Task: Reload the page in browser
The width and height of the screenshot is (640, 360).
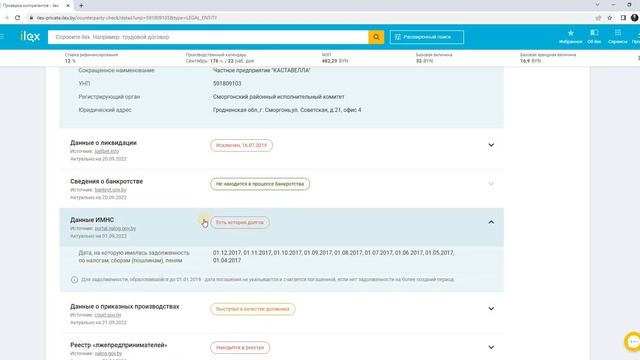Action: (17, 18)
